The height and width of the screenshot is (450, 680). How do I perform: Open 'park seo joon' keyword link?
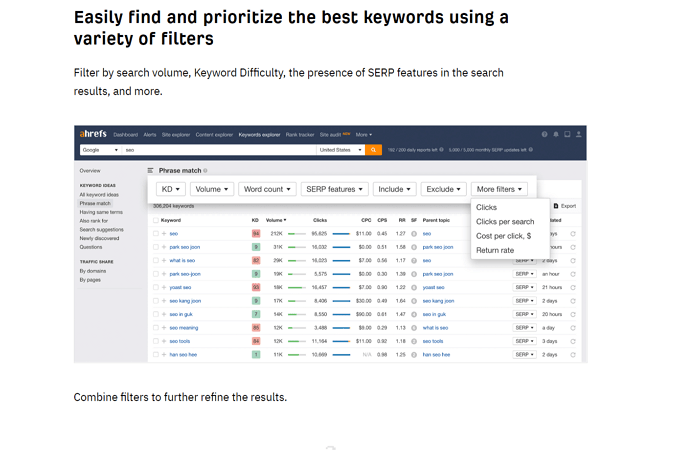tap(185, 247)
